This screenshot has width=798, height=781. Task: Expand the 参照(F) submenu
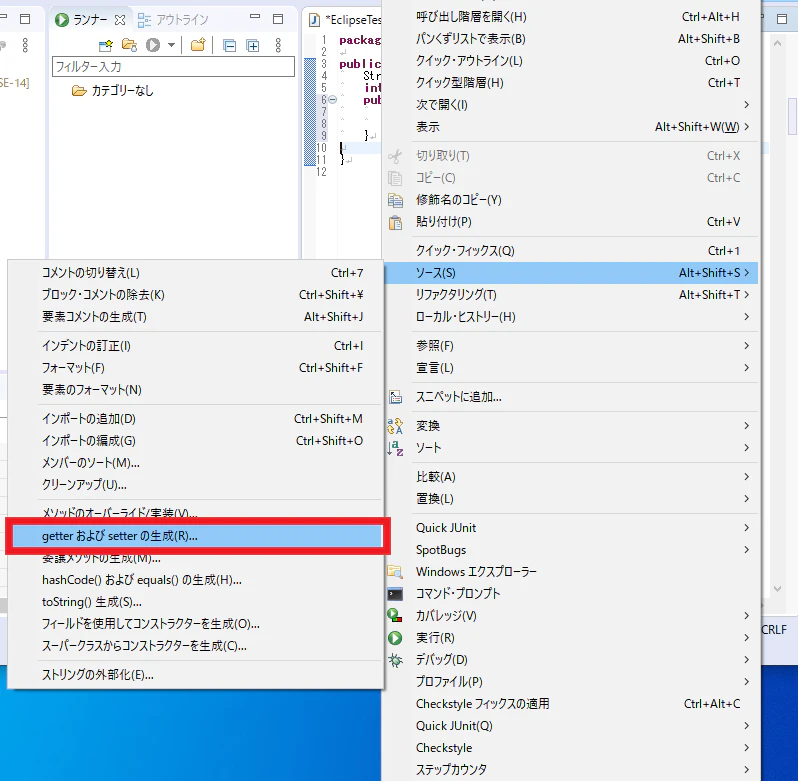coord(571,345)
